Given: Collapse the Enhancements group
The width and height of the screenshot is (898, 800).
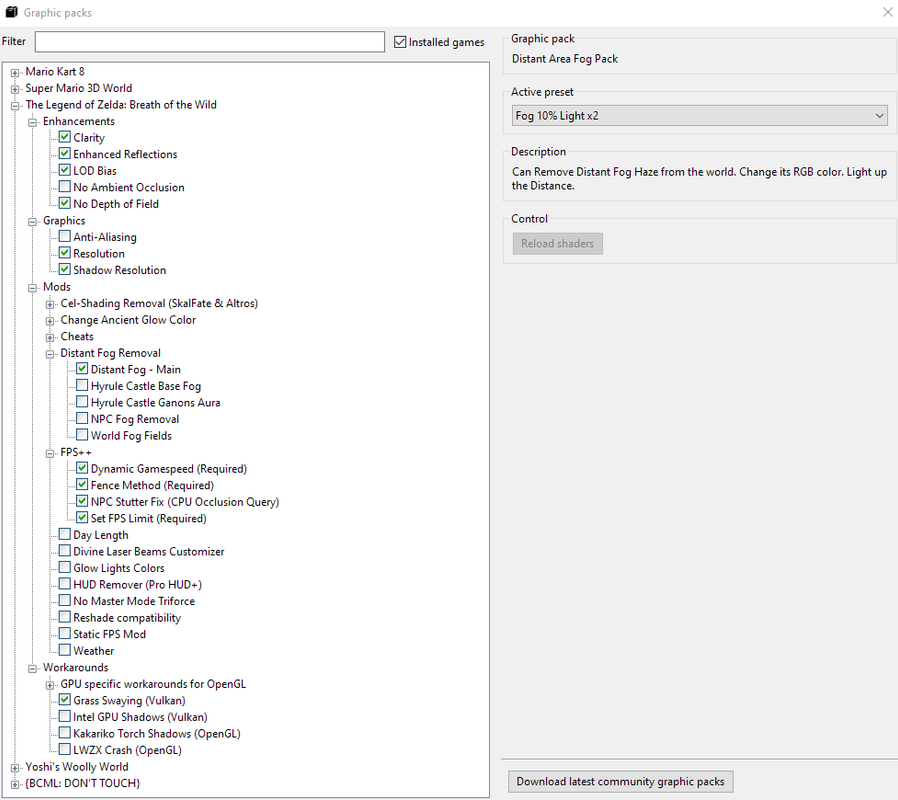Looking at the screenshot, I should [33, 123].
